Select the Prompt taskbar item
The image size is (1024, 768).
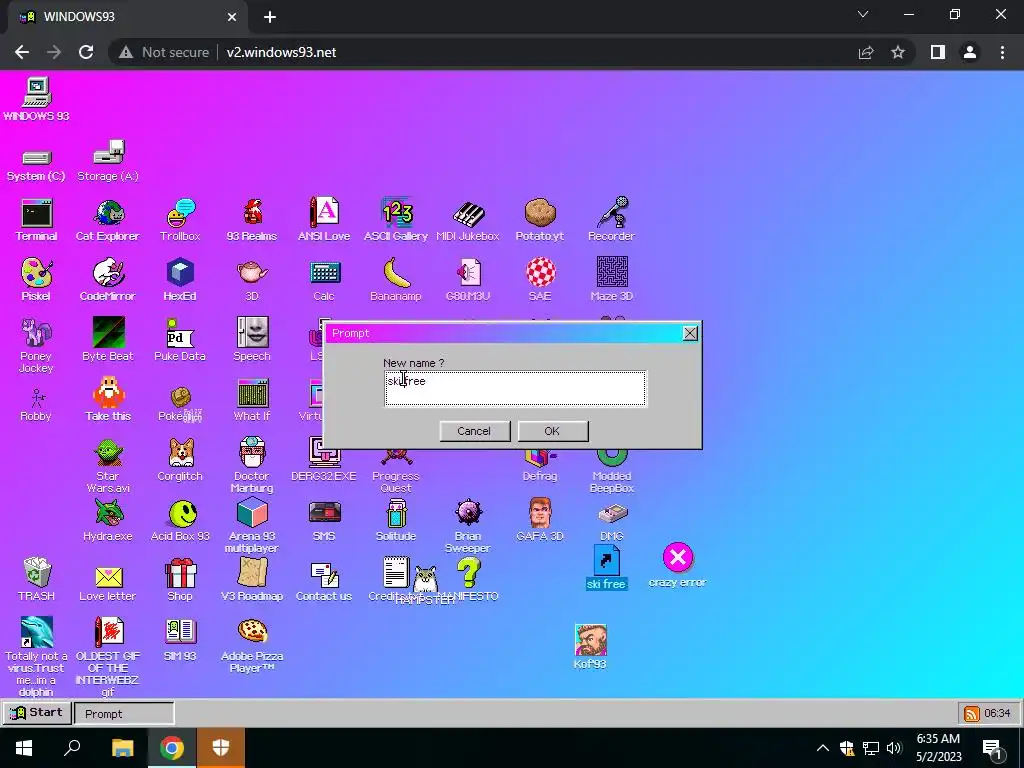point(124,714)
